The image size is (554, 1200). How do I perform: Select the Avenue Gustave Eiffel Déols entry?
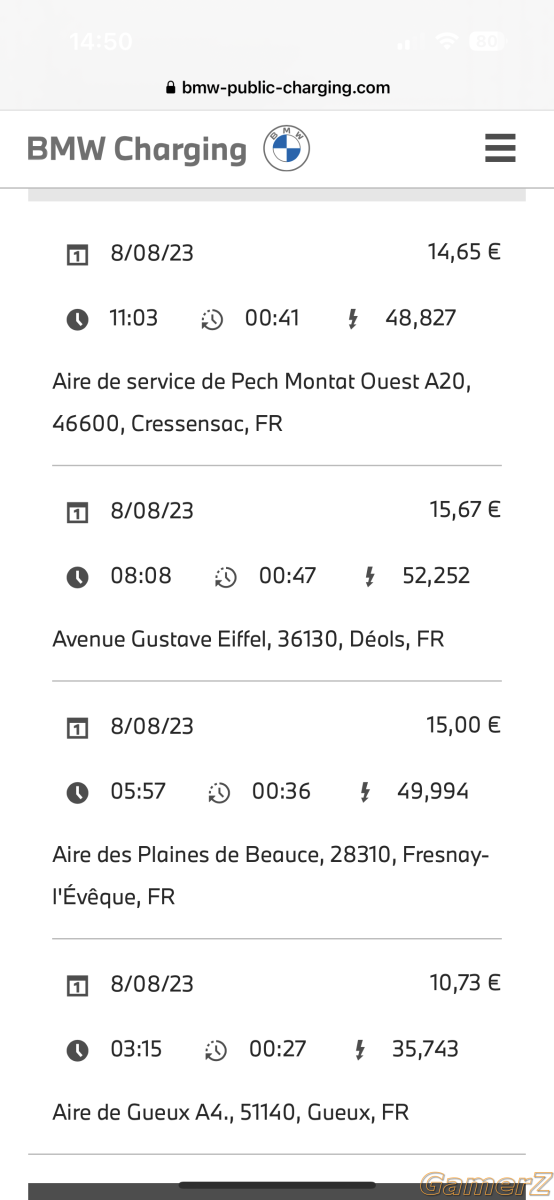(277, 574)
